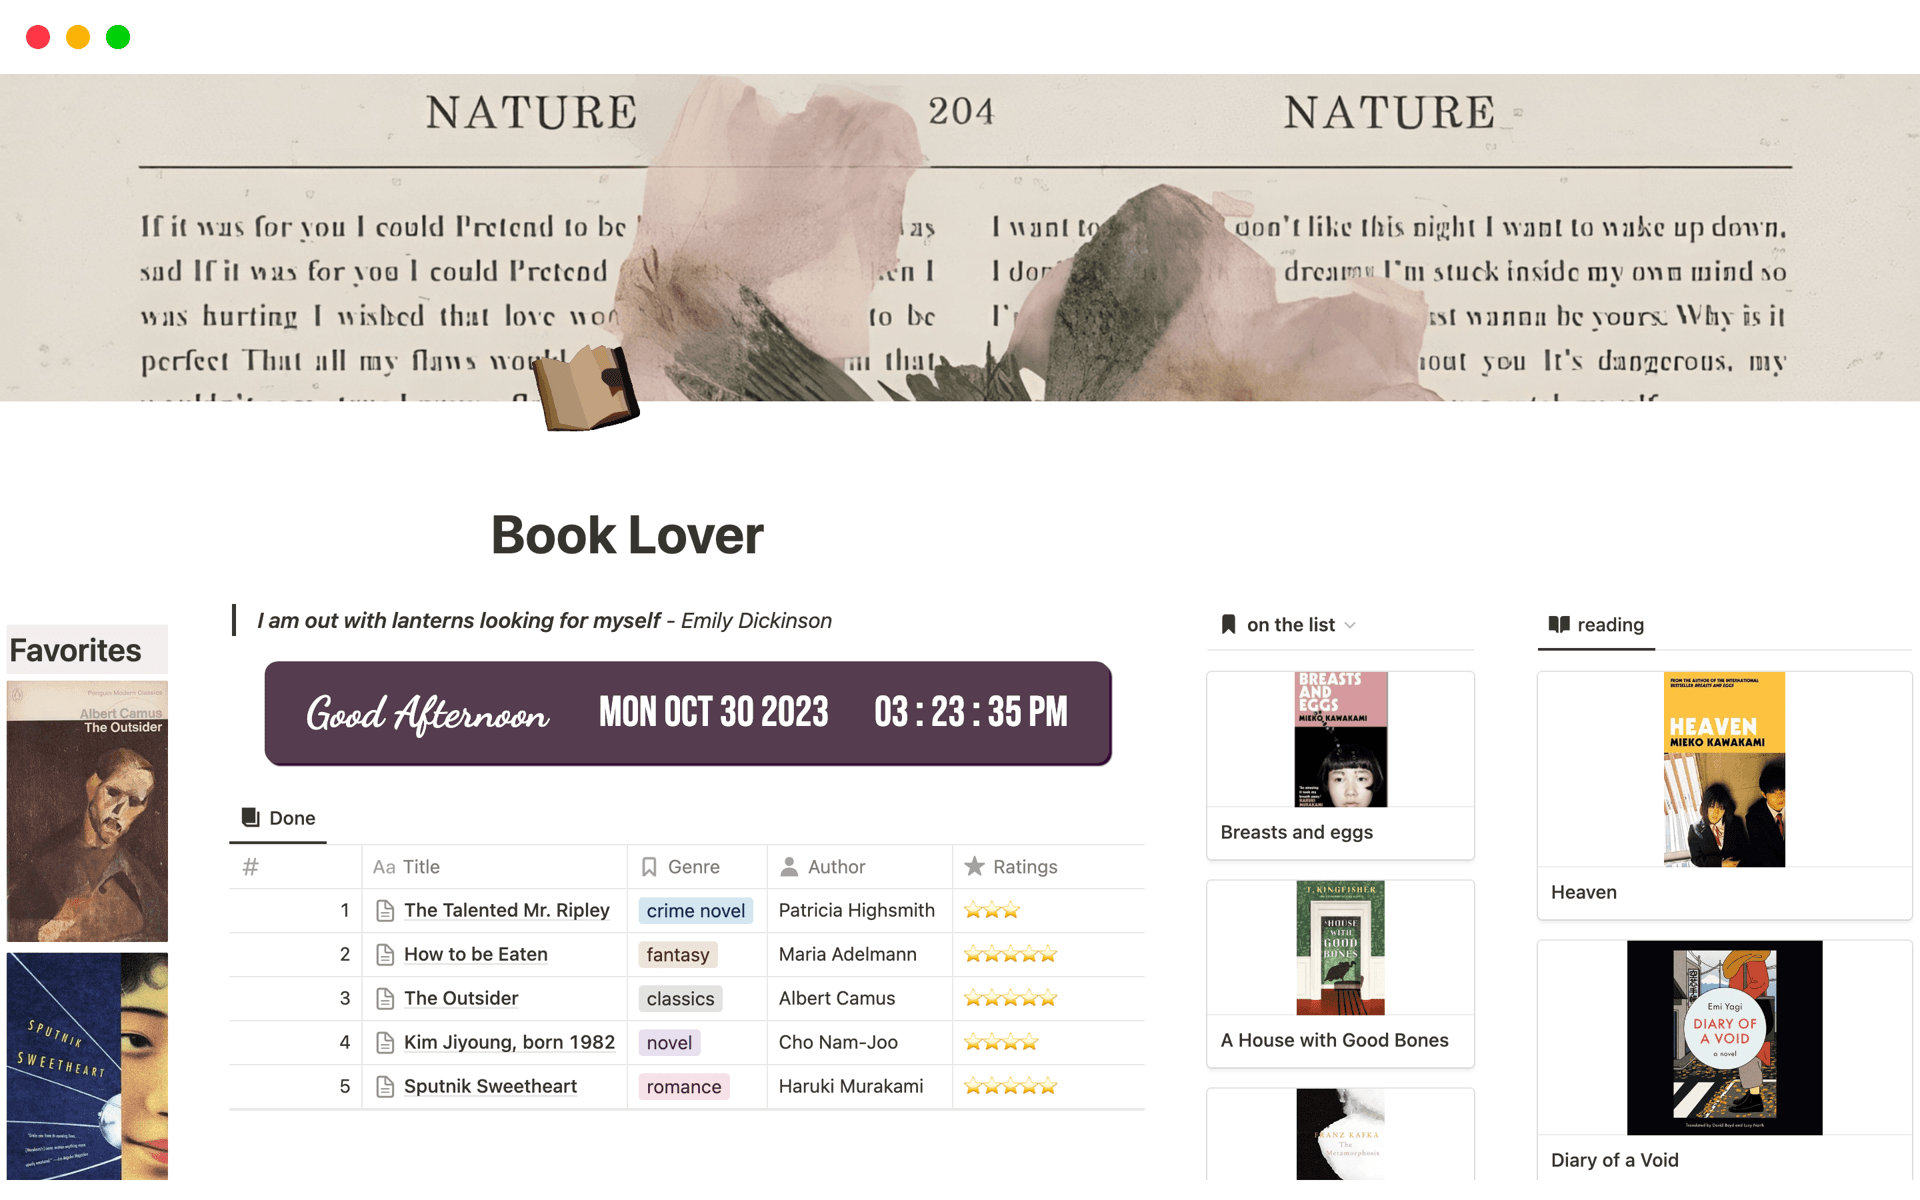Click The Outsider favorites cover image
1920x1200 pixels.
(87, 811)
